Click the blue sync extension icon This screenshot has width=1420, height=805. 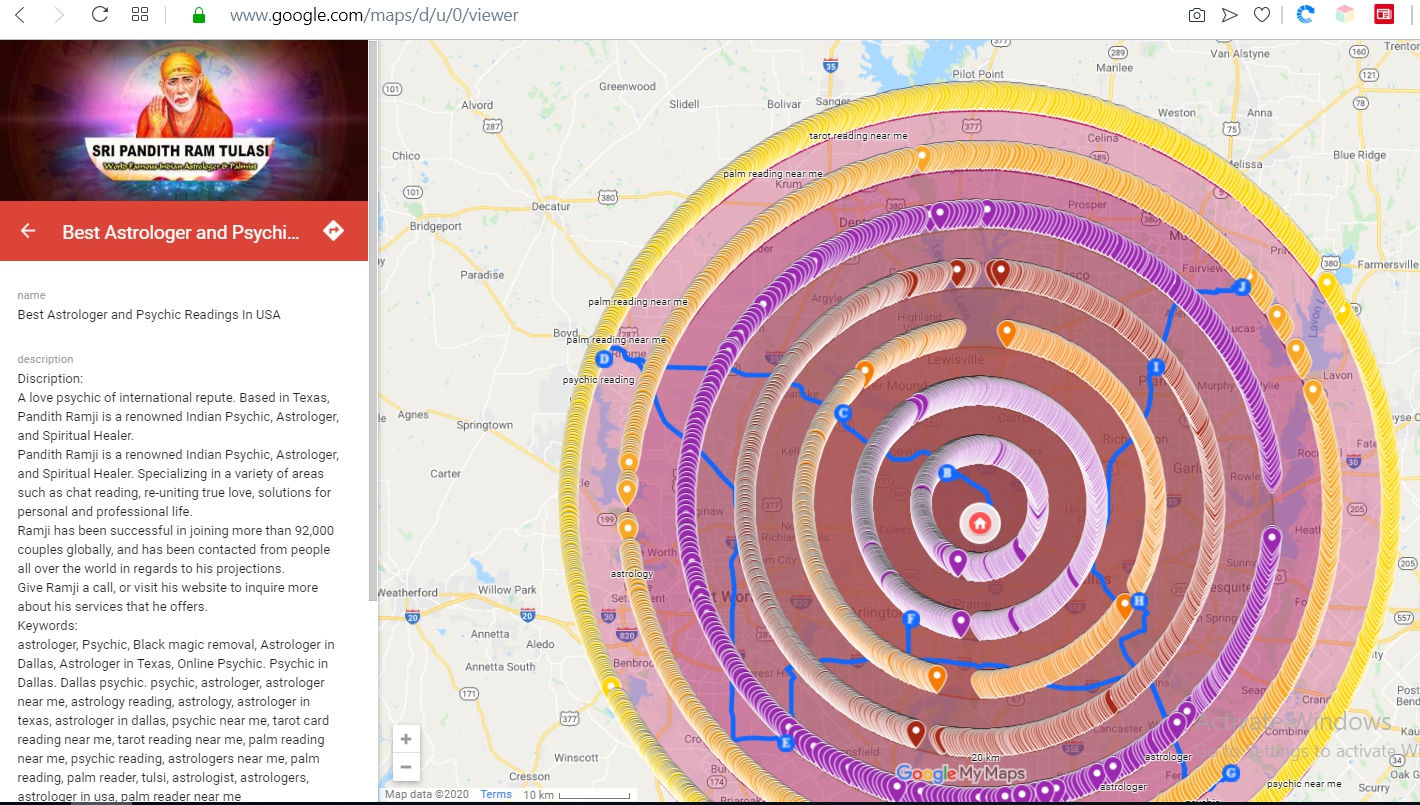[x=1306, y=14]
